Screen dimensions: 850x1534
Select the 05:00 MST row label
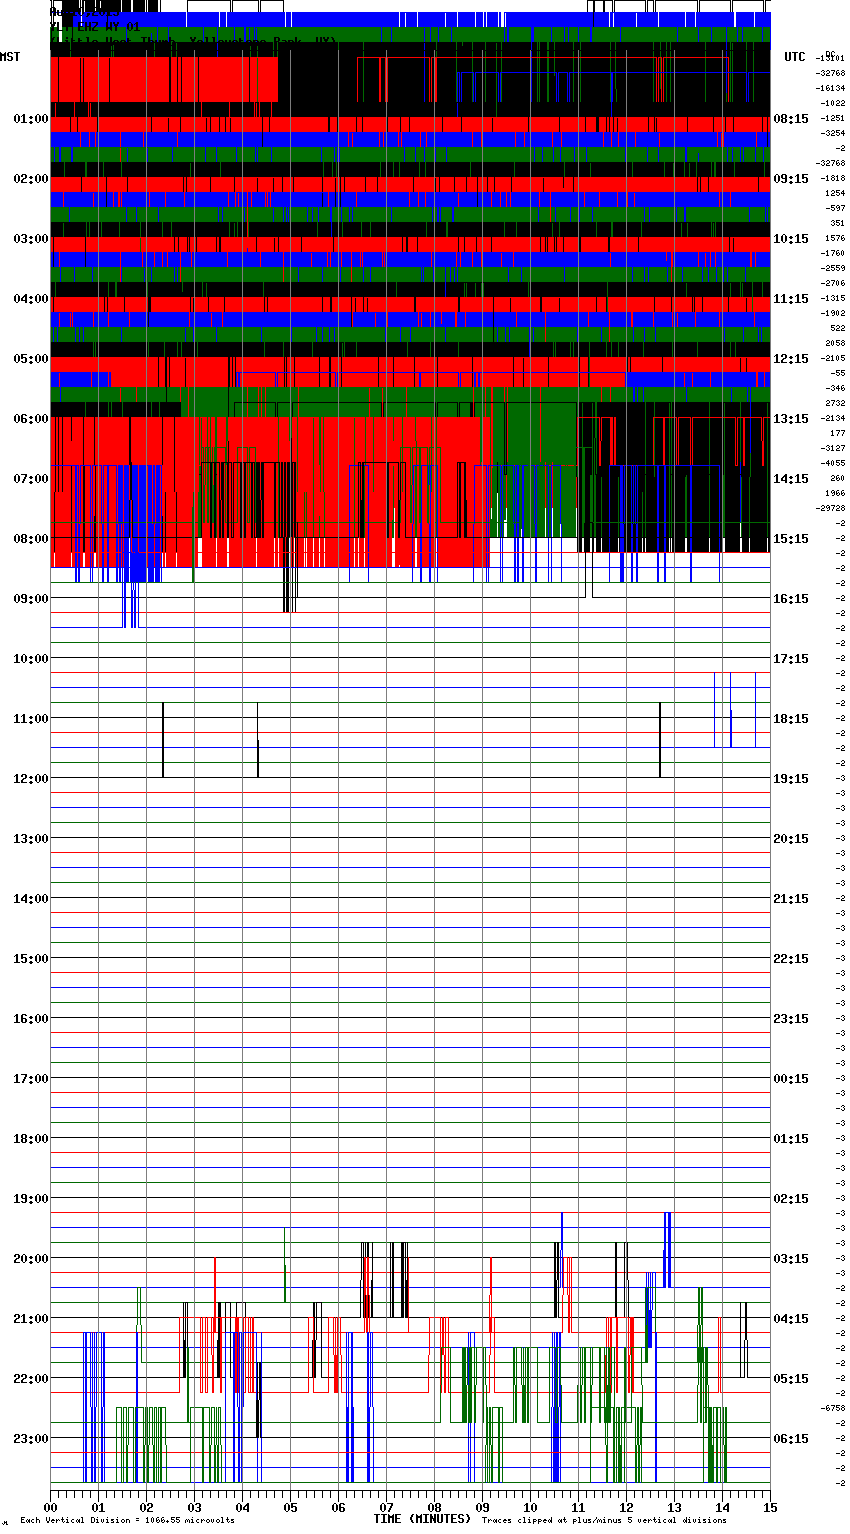[31, 359]
